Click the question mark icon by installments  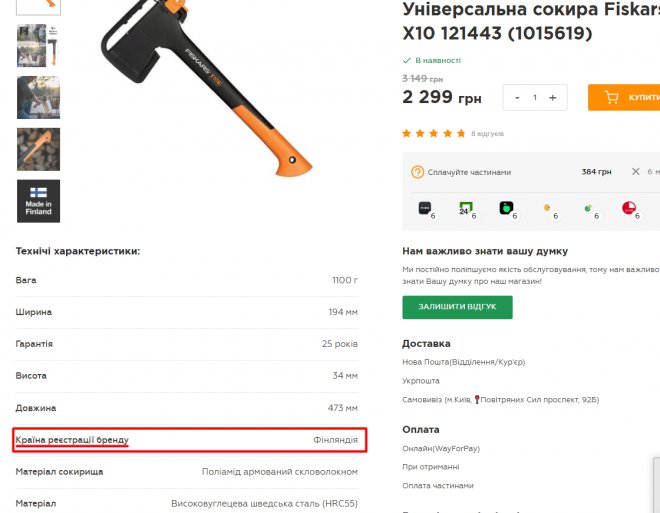coord(417,172)
